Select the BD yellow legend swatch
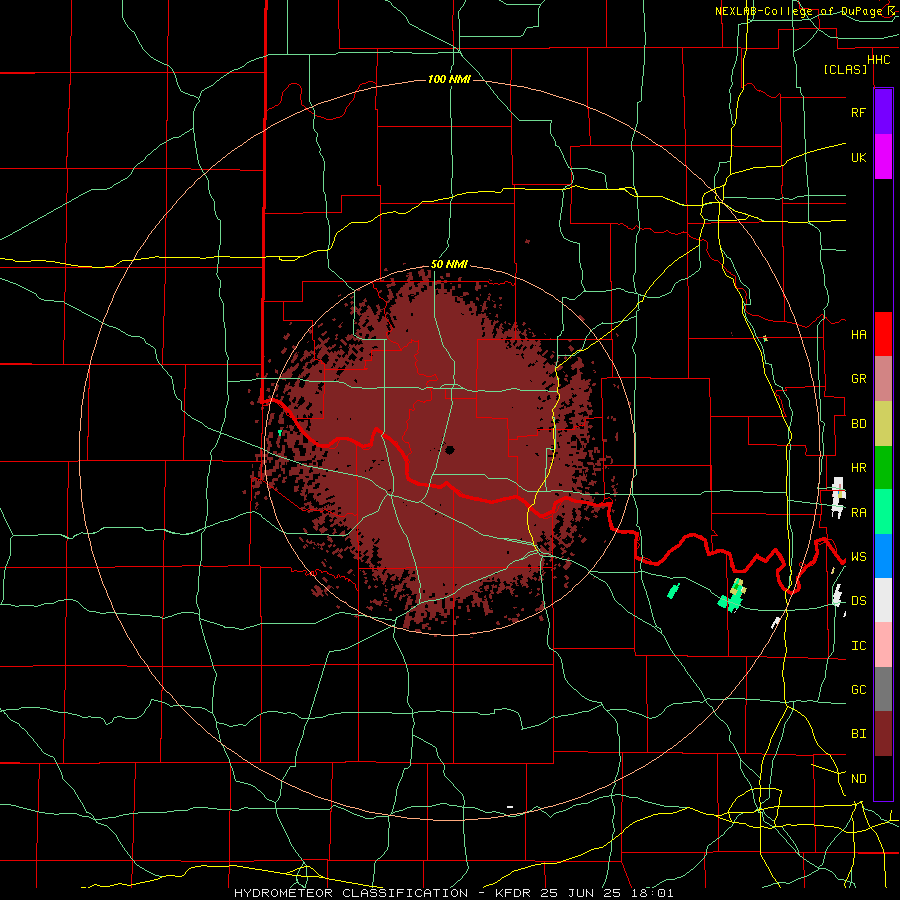 (883, 424)
